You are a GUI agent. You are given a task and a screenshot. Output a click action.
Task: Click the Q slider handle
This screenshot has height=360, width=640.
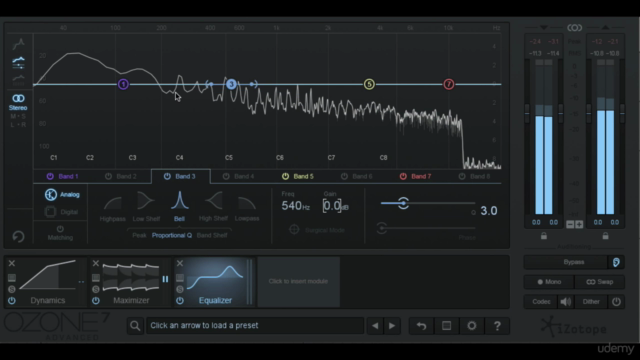[x=403, y=203]
